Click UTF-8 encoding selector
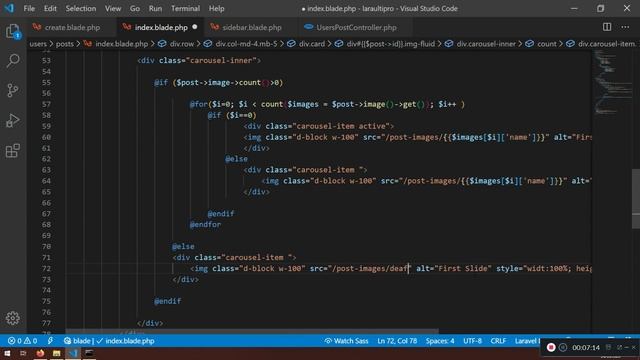The width and height of the screenshot is (640, 360). click(472, 341)
